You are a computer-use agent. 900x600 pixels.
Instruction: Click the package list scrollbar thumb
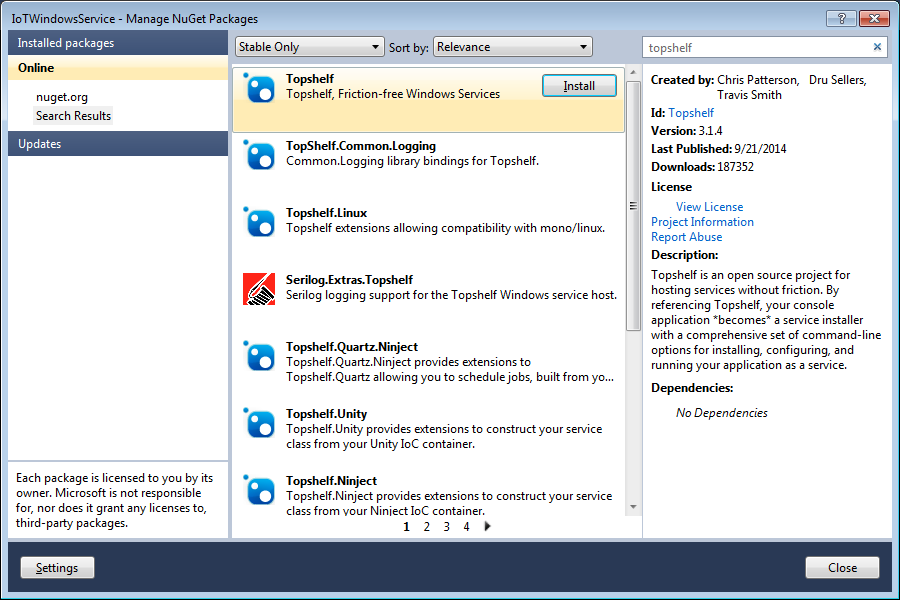click(x=633, y=206)
